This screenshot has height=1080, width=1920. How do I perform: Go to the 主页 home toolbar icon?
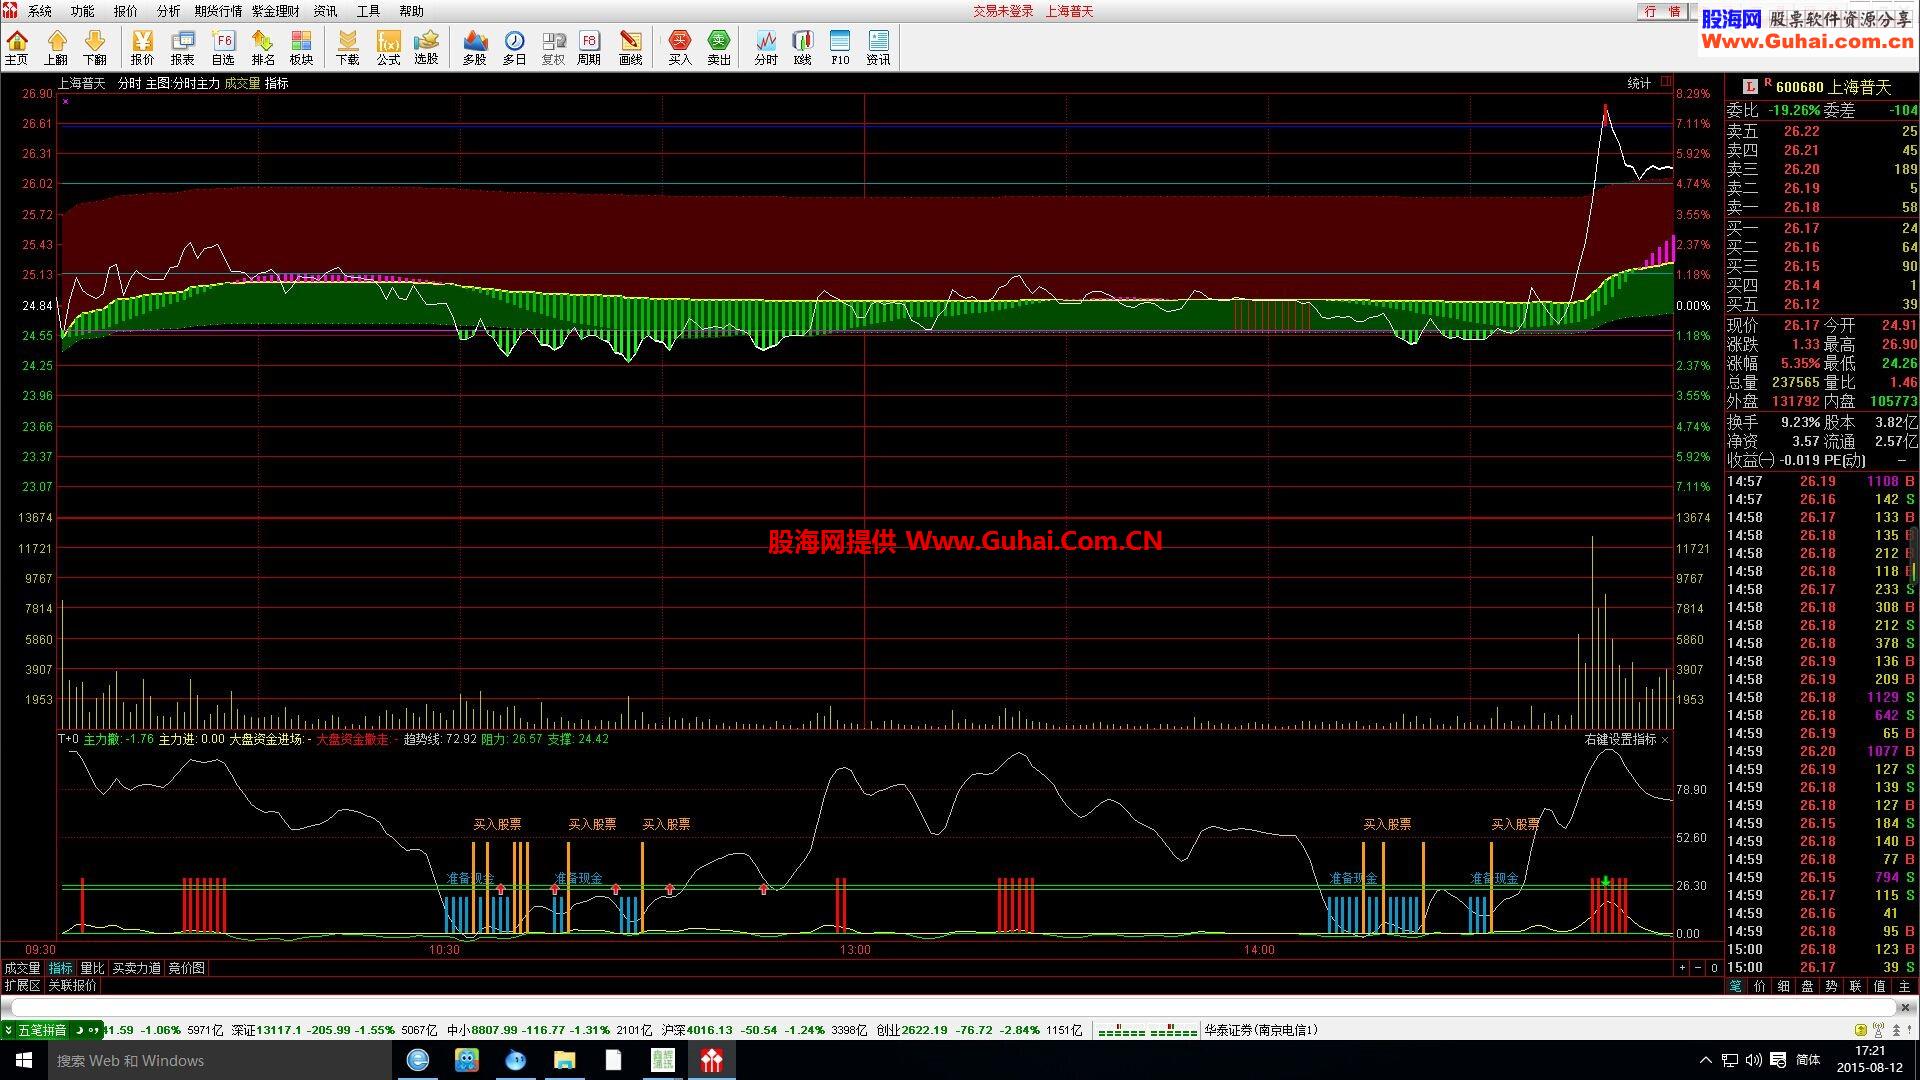(x=17, y=47)
